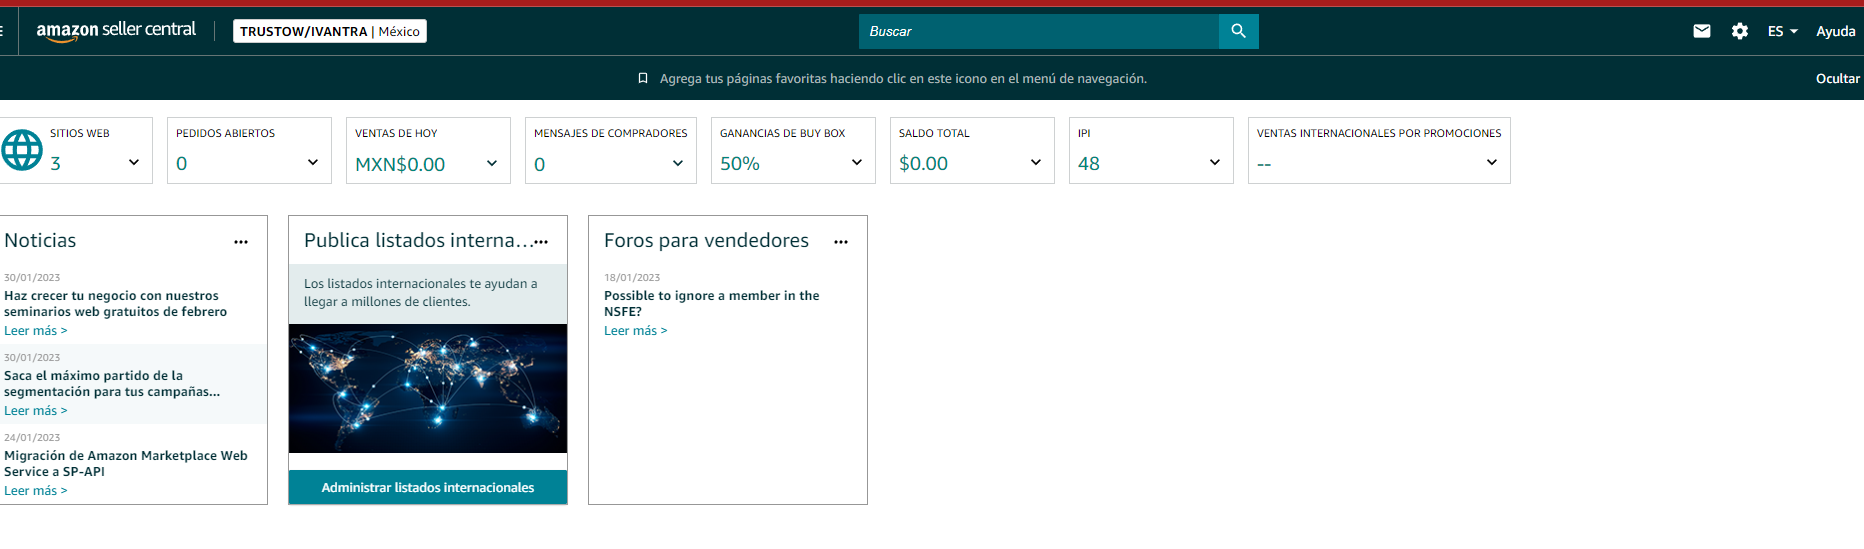Open the ES language dropdown
This screenshot has width=1864, height=549.
pos(1782,31)
